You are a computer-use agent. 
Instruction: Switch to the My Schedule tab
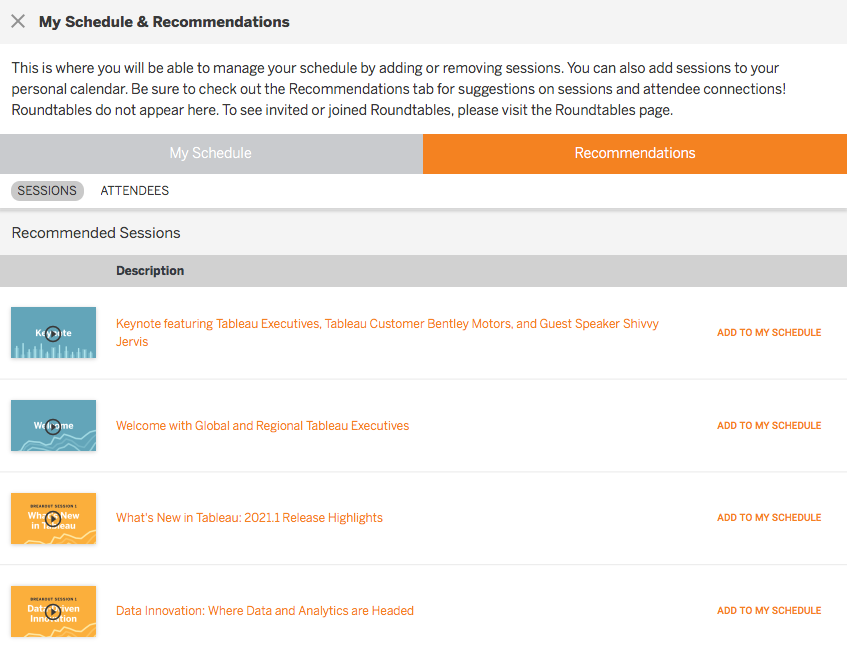tap(211, 153)
